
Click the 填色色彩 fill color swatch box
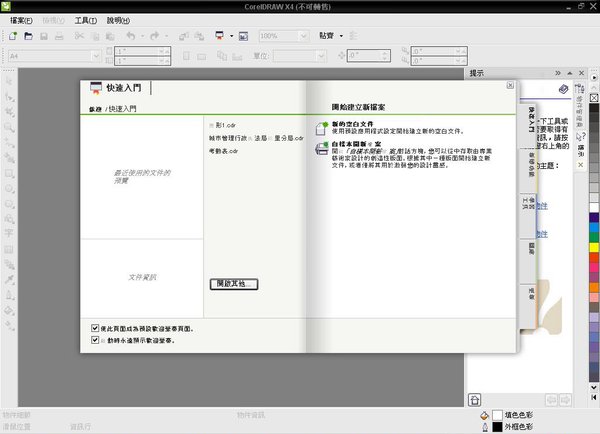(497, 415)
